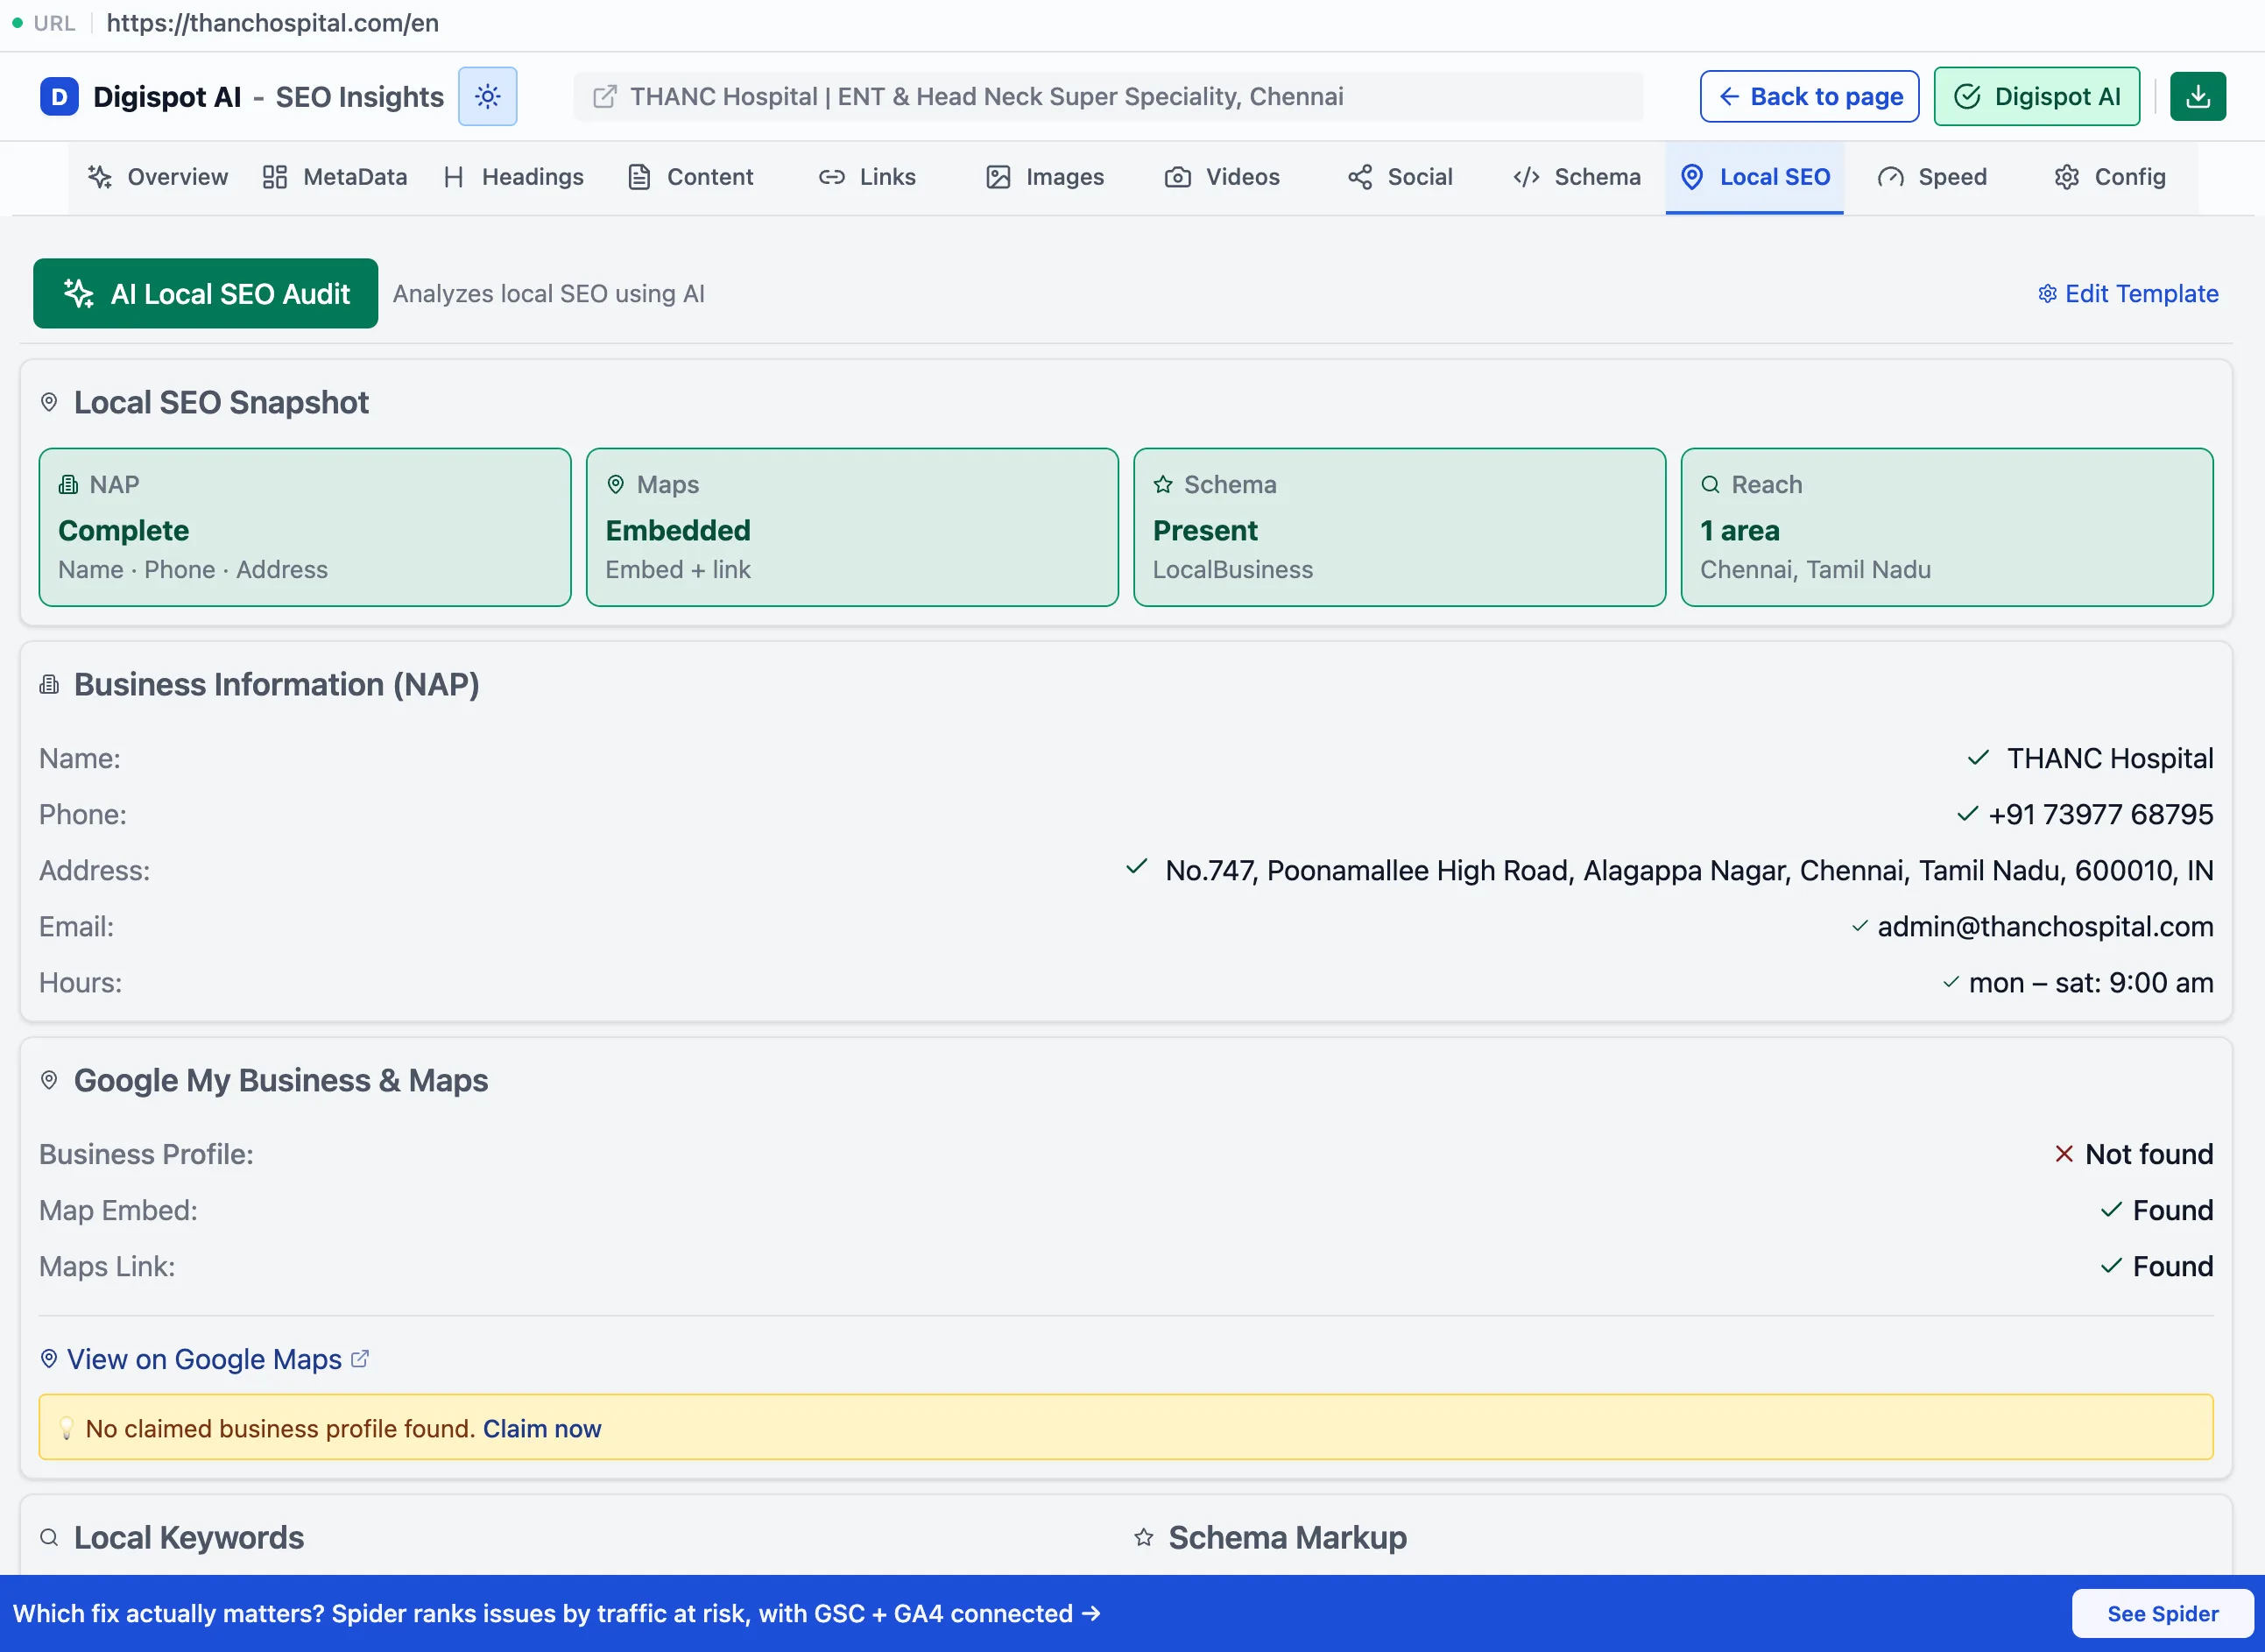Click the See Spider button

(x=2162, y=1613)
